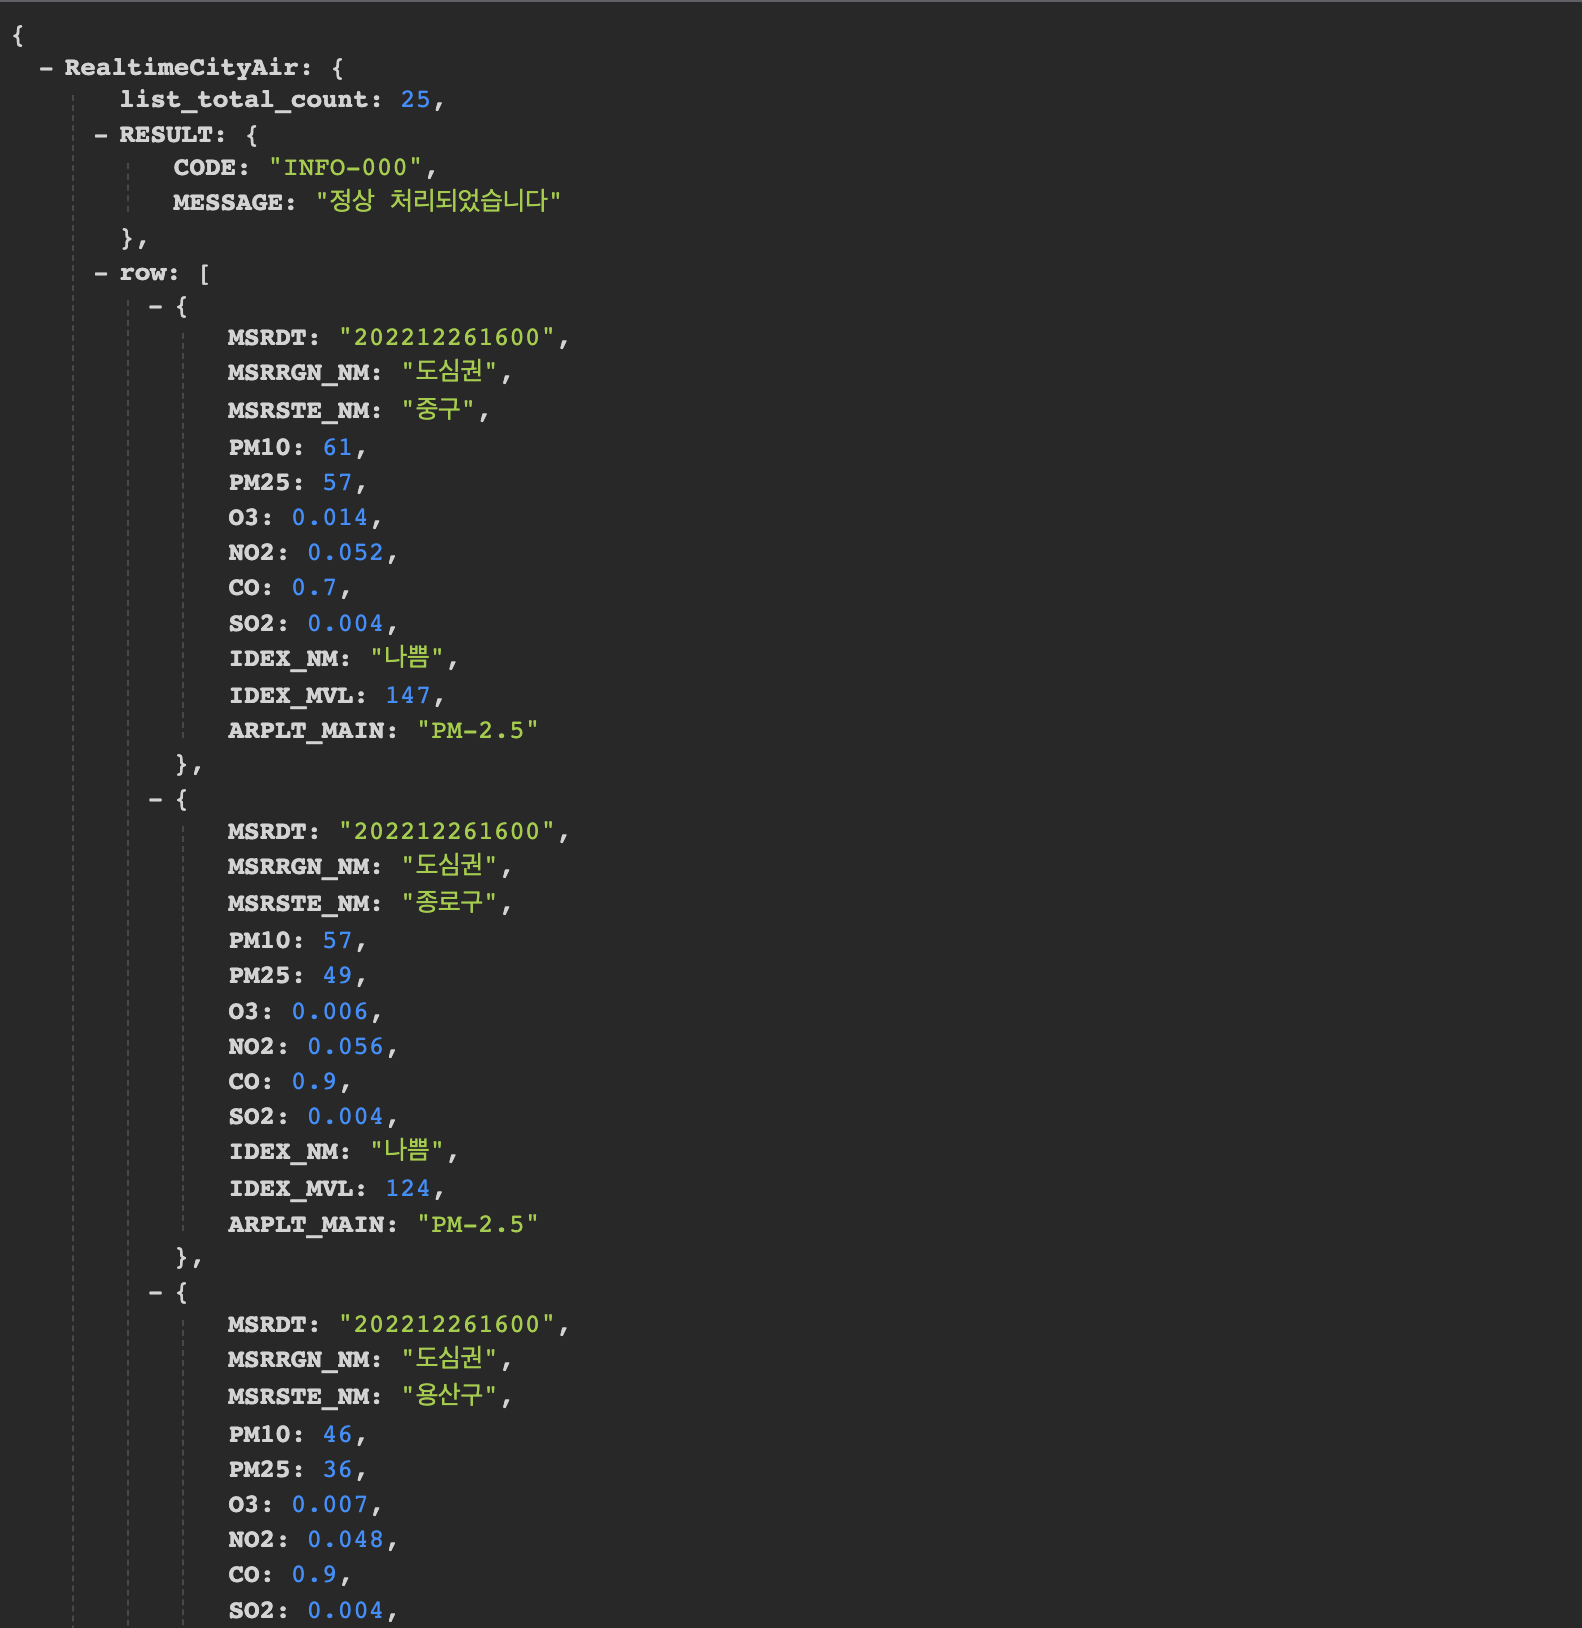Click the RESULT key name

[166, 135]
